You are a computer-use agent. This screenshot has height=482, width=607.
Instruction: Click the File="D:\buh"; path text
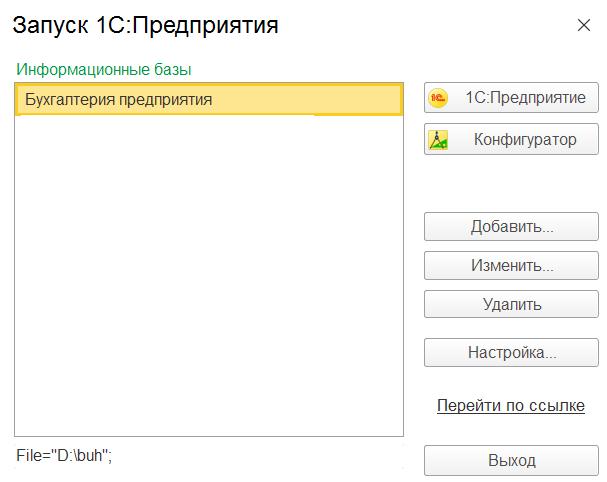(x=70, y=455)
